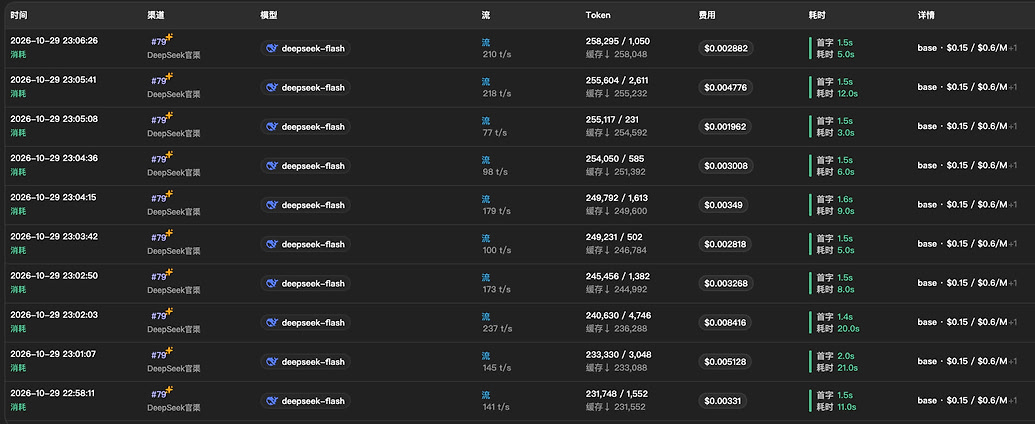This screenshot has width=1035, height=424.
Task: Click token count 254,050 / 585
Action: pyautogui.click(x=615, y=159)
